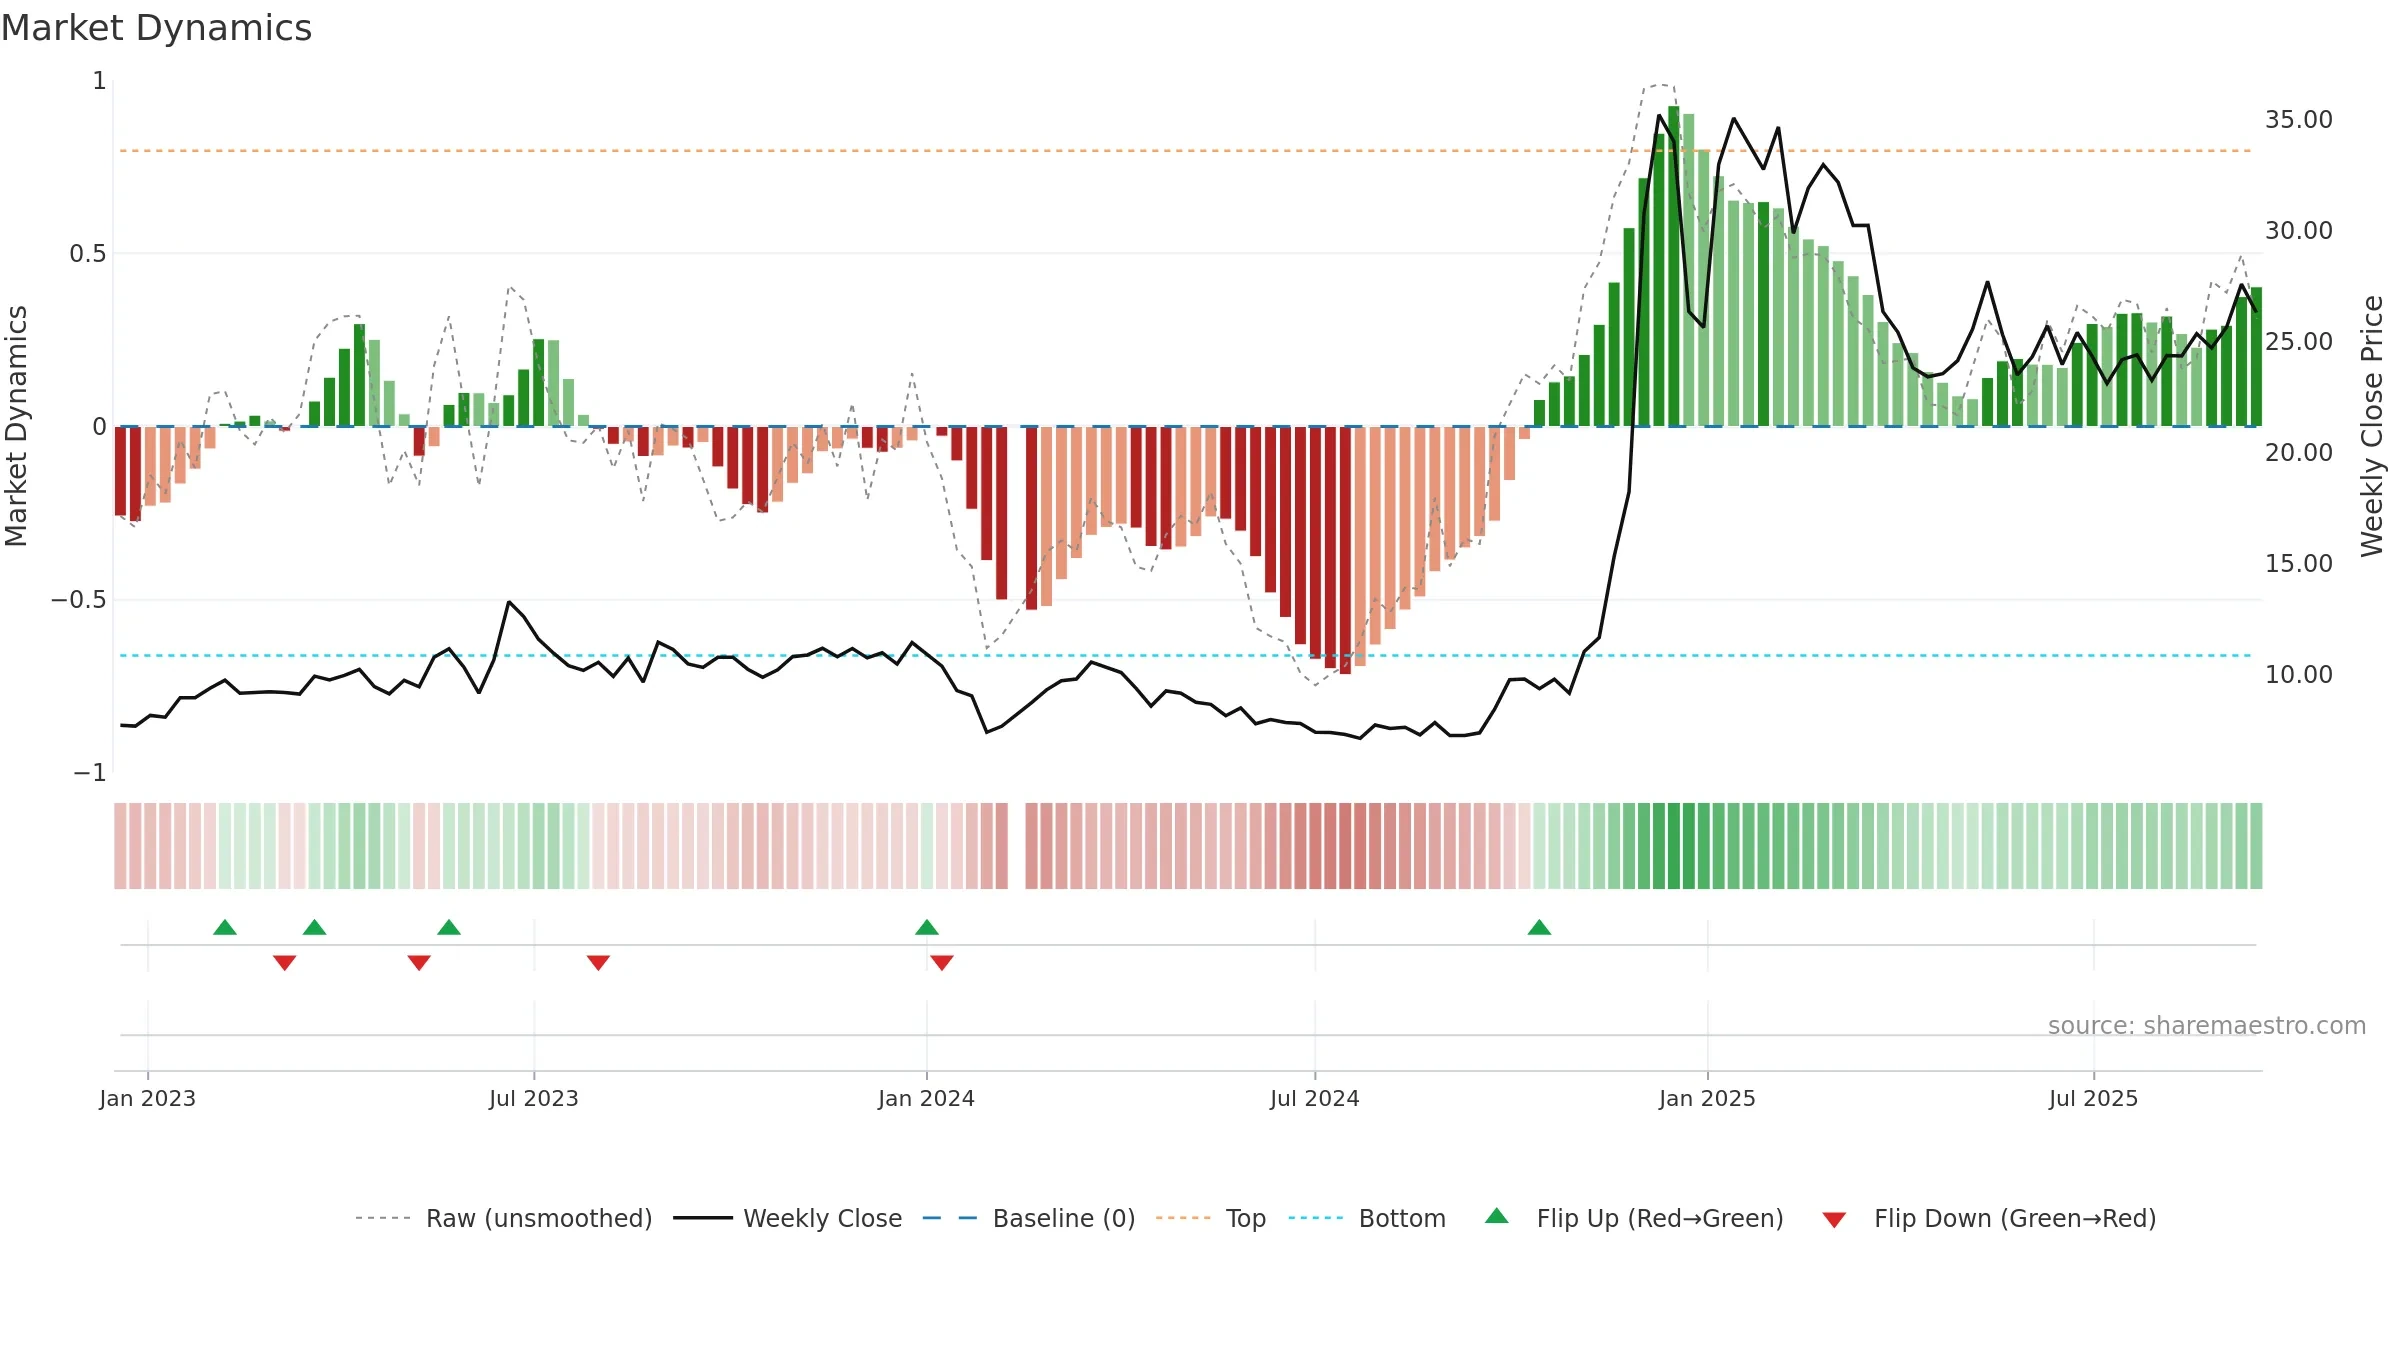
Task: Click the Flip Up triangle in February 2023
Action: pos(225,927)
